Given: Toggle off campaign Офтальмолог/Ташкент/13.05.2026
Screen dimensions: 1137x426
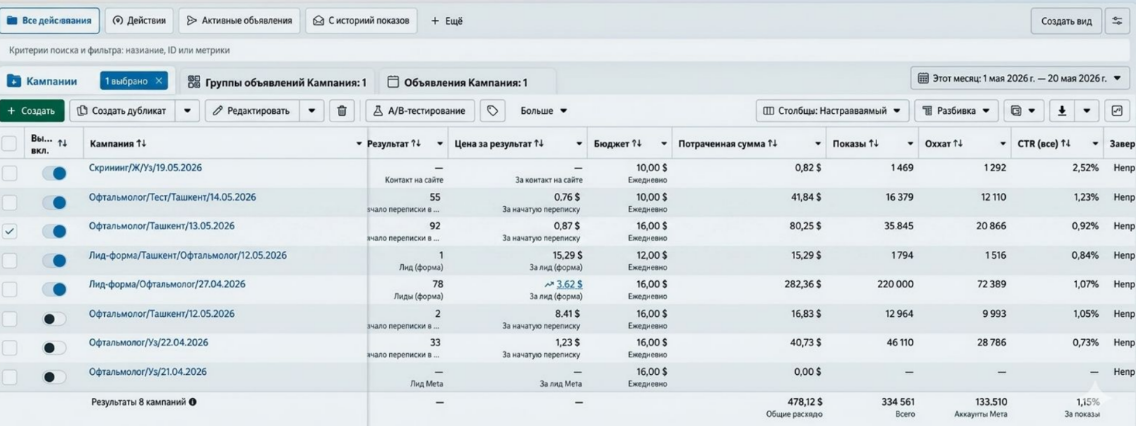Looking at the screenshot, I should pyautogui.click(x=54, y=232).
